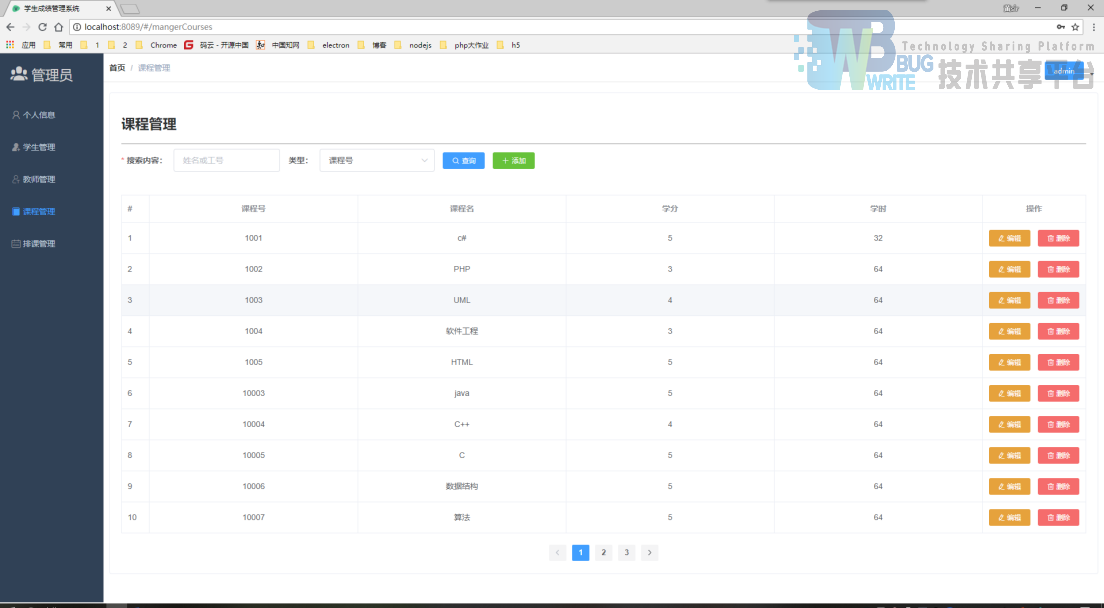Open the h5 bookmark folder
Screen dimensions: 1104x608
click(508, 44)
